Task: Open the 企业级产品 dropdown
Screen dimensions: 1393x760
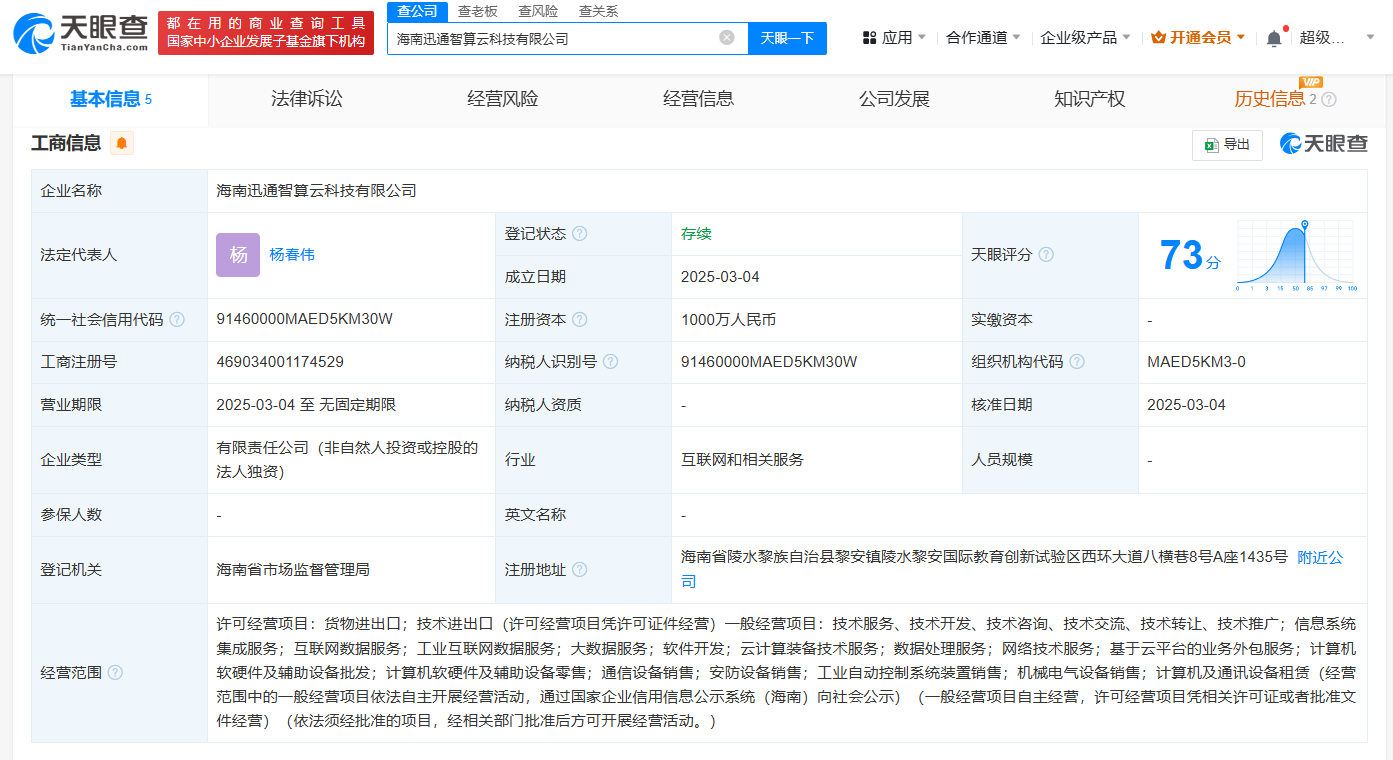Action: pos(1085,38)
